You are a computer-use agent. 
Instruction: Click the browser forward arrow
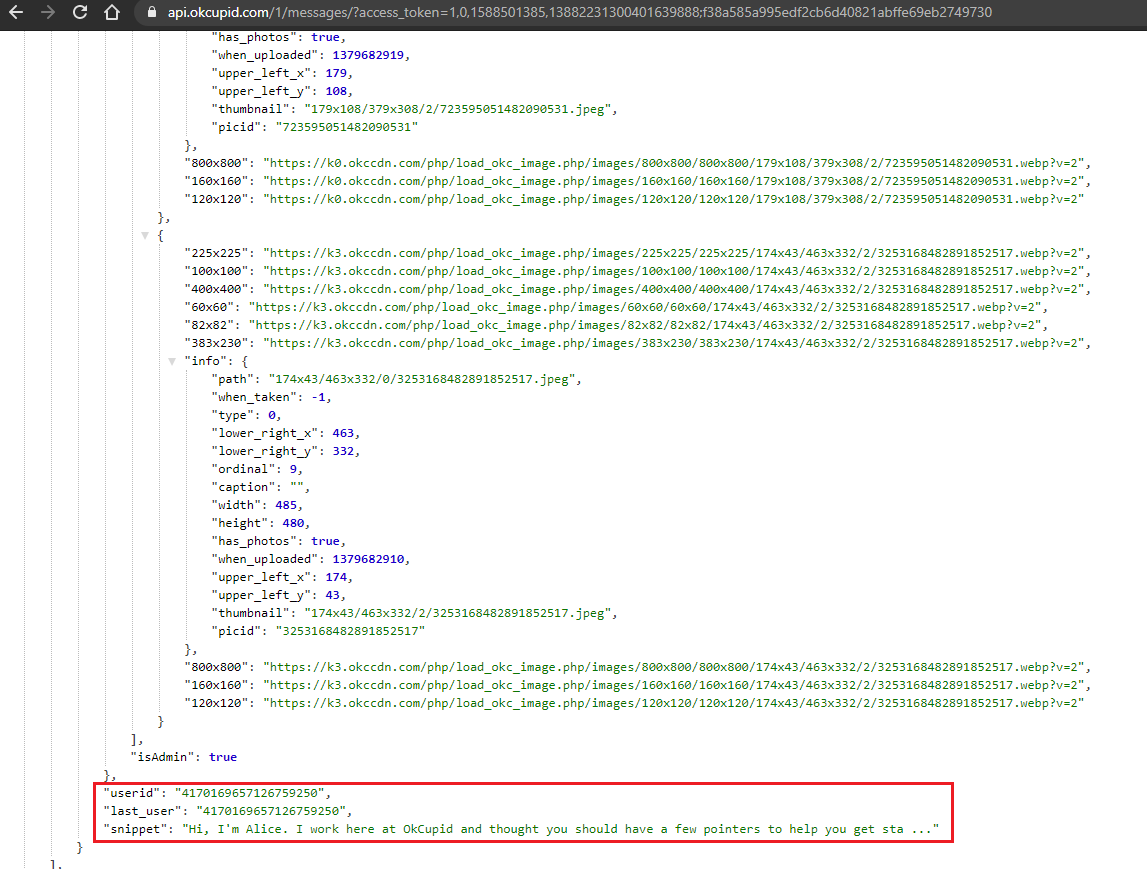click(48, 12)
